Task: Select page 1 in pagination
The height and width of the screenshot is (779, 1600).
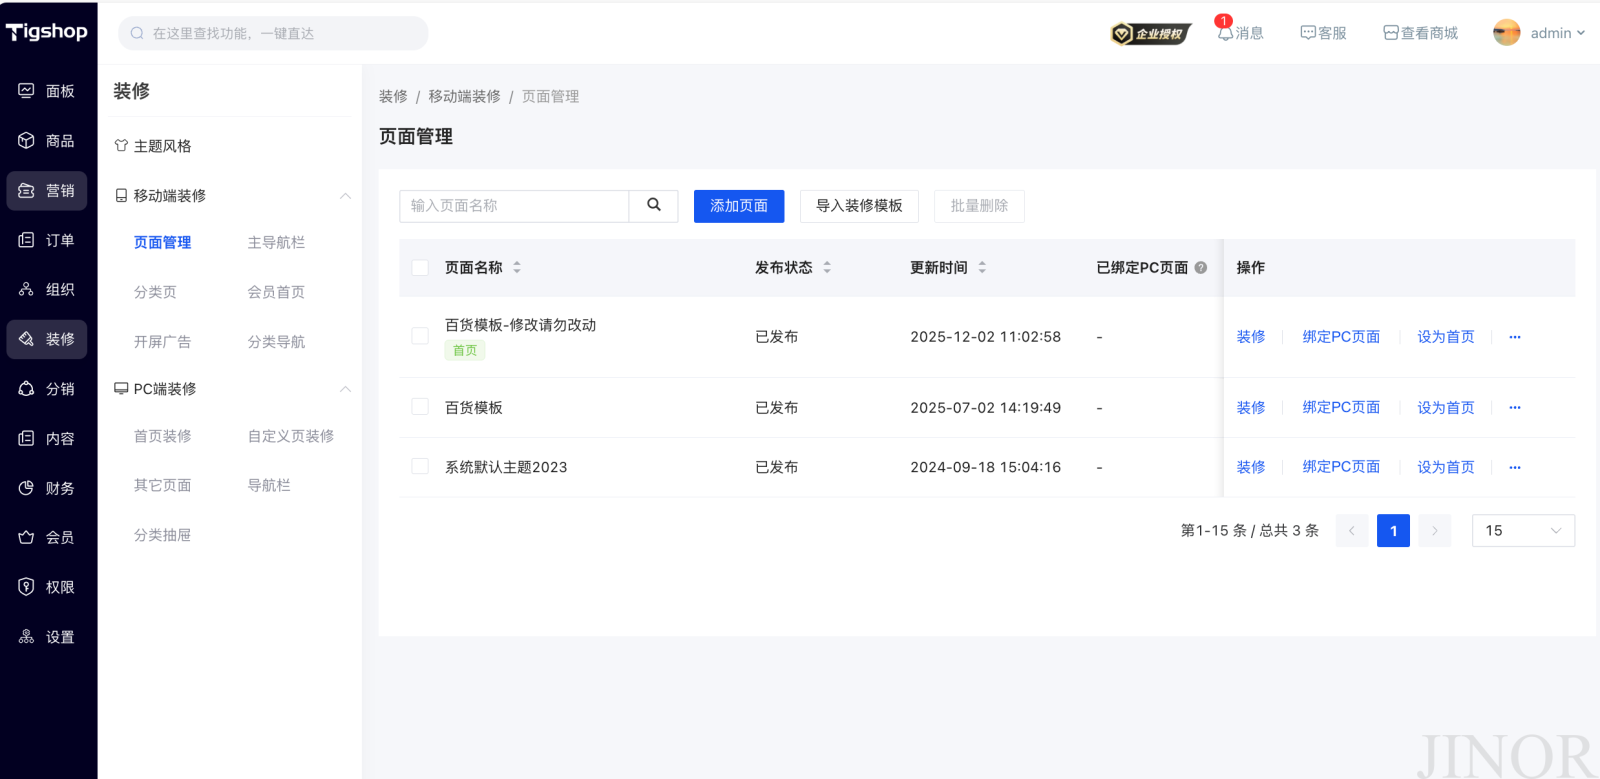Action: tap(1393, 531)
